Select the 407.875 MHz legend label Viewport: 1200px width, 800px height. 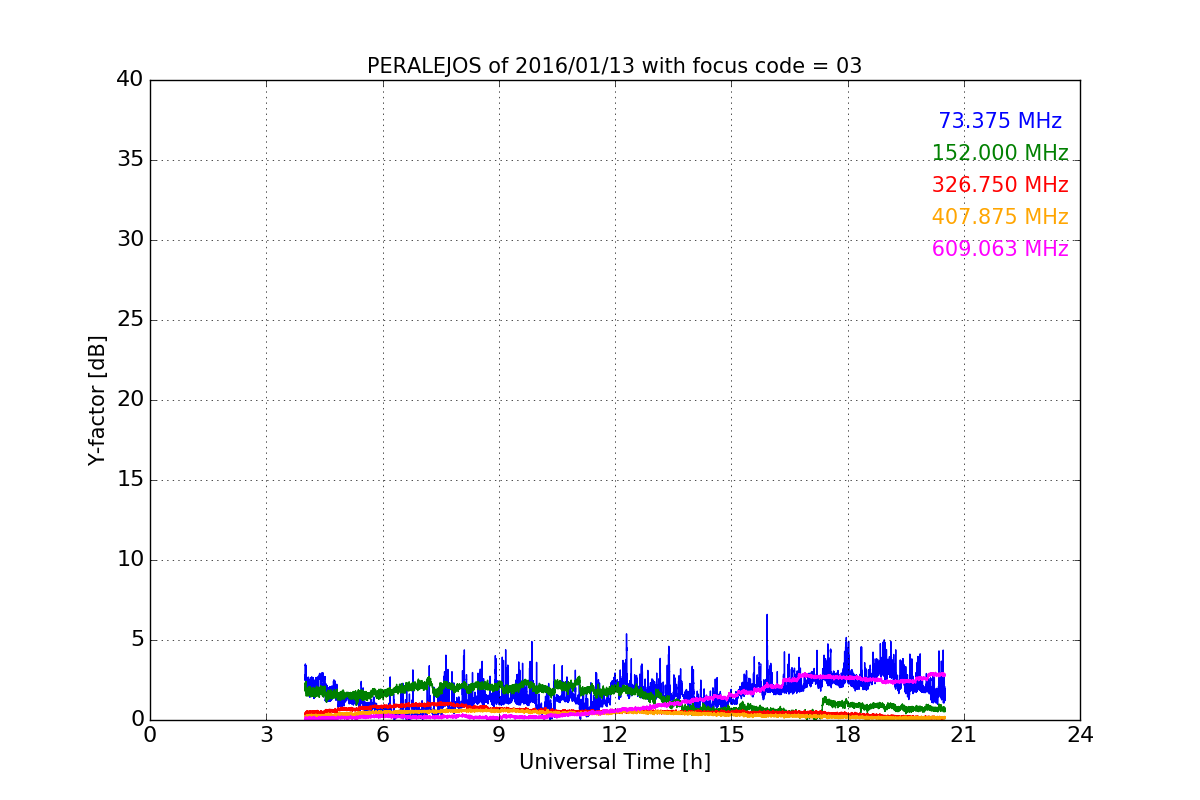(1000, 217)
